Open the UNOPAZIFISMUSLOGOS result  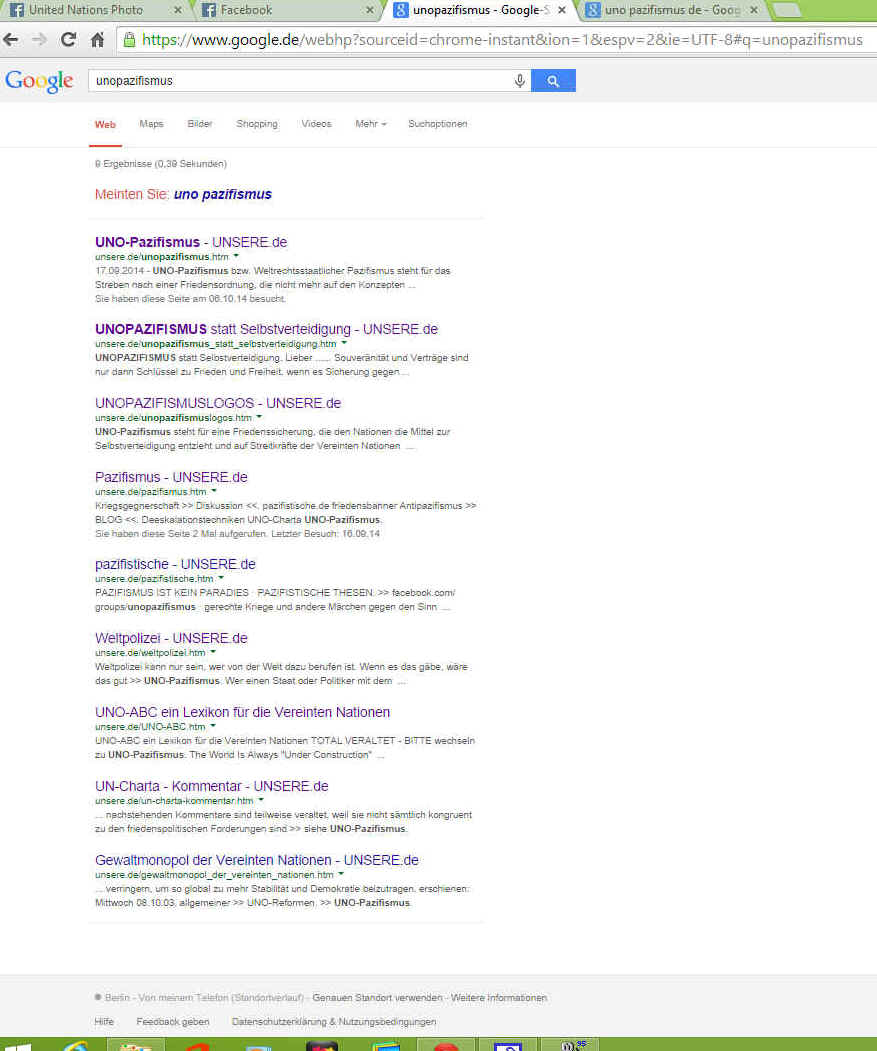tap(218, 403)
